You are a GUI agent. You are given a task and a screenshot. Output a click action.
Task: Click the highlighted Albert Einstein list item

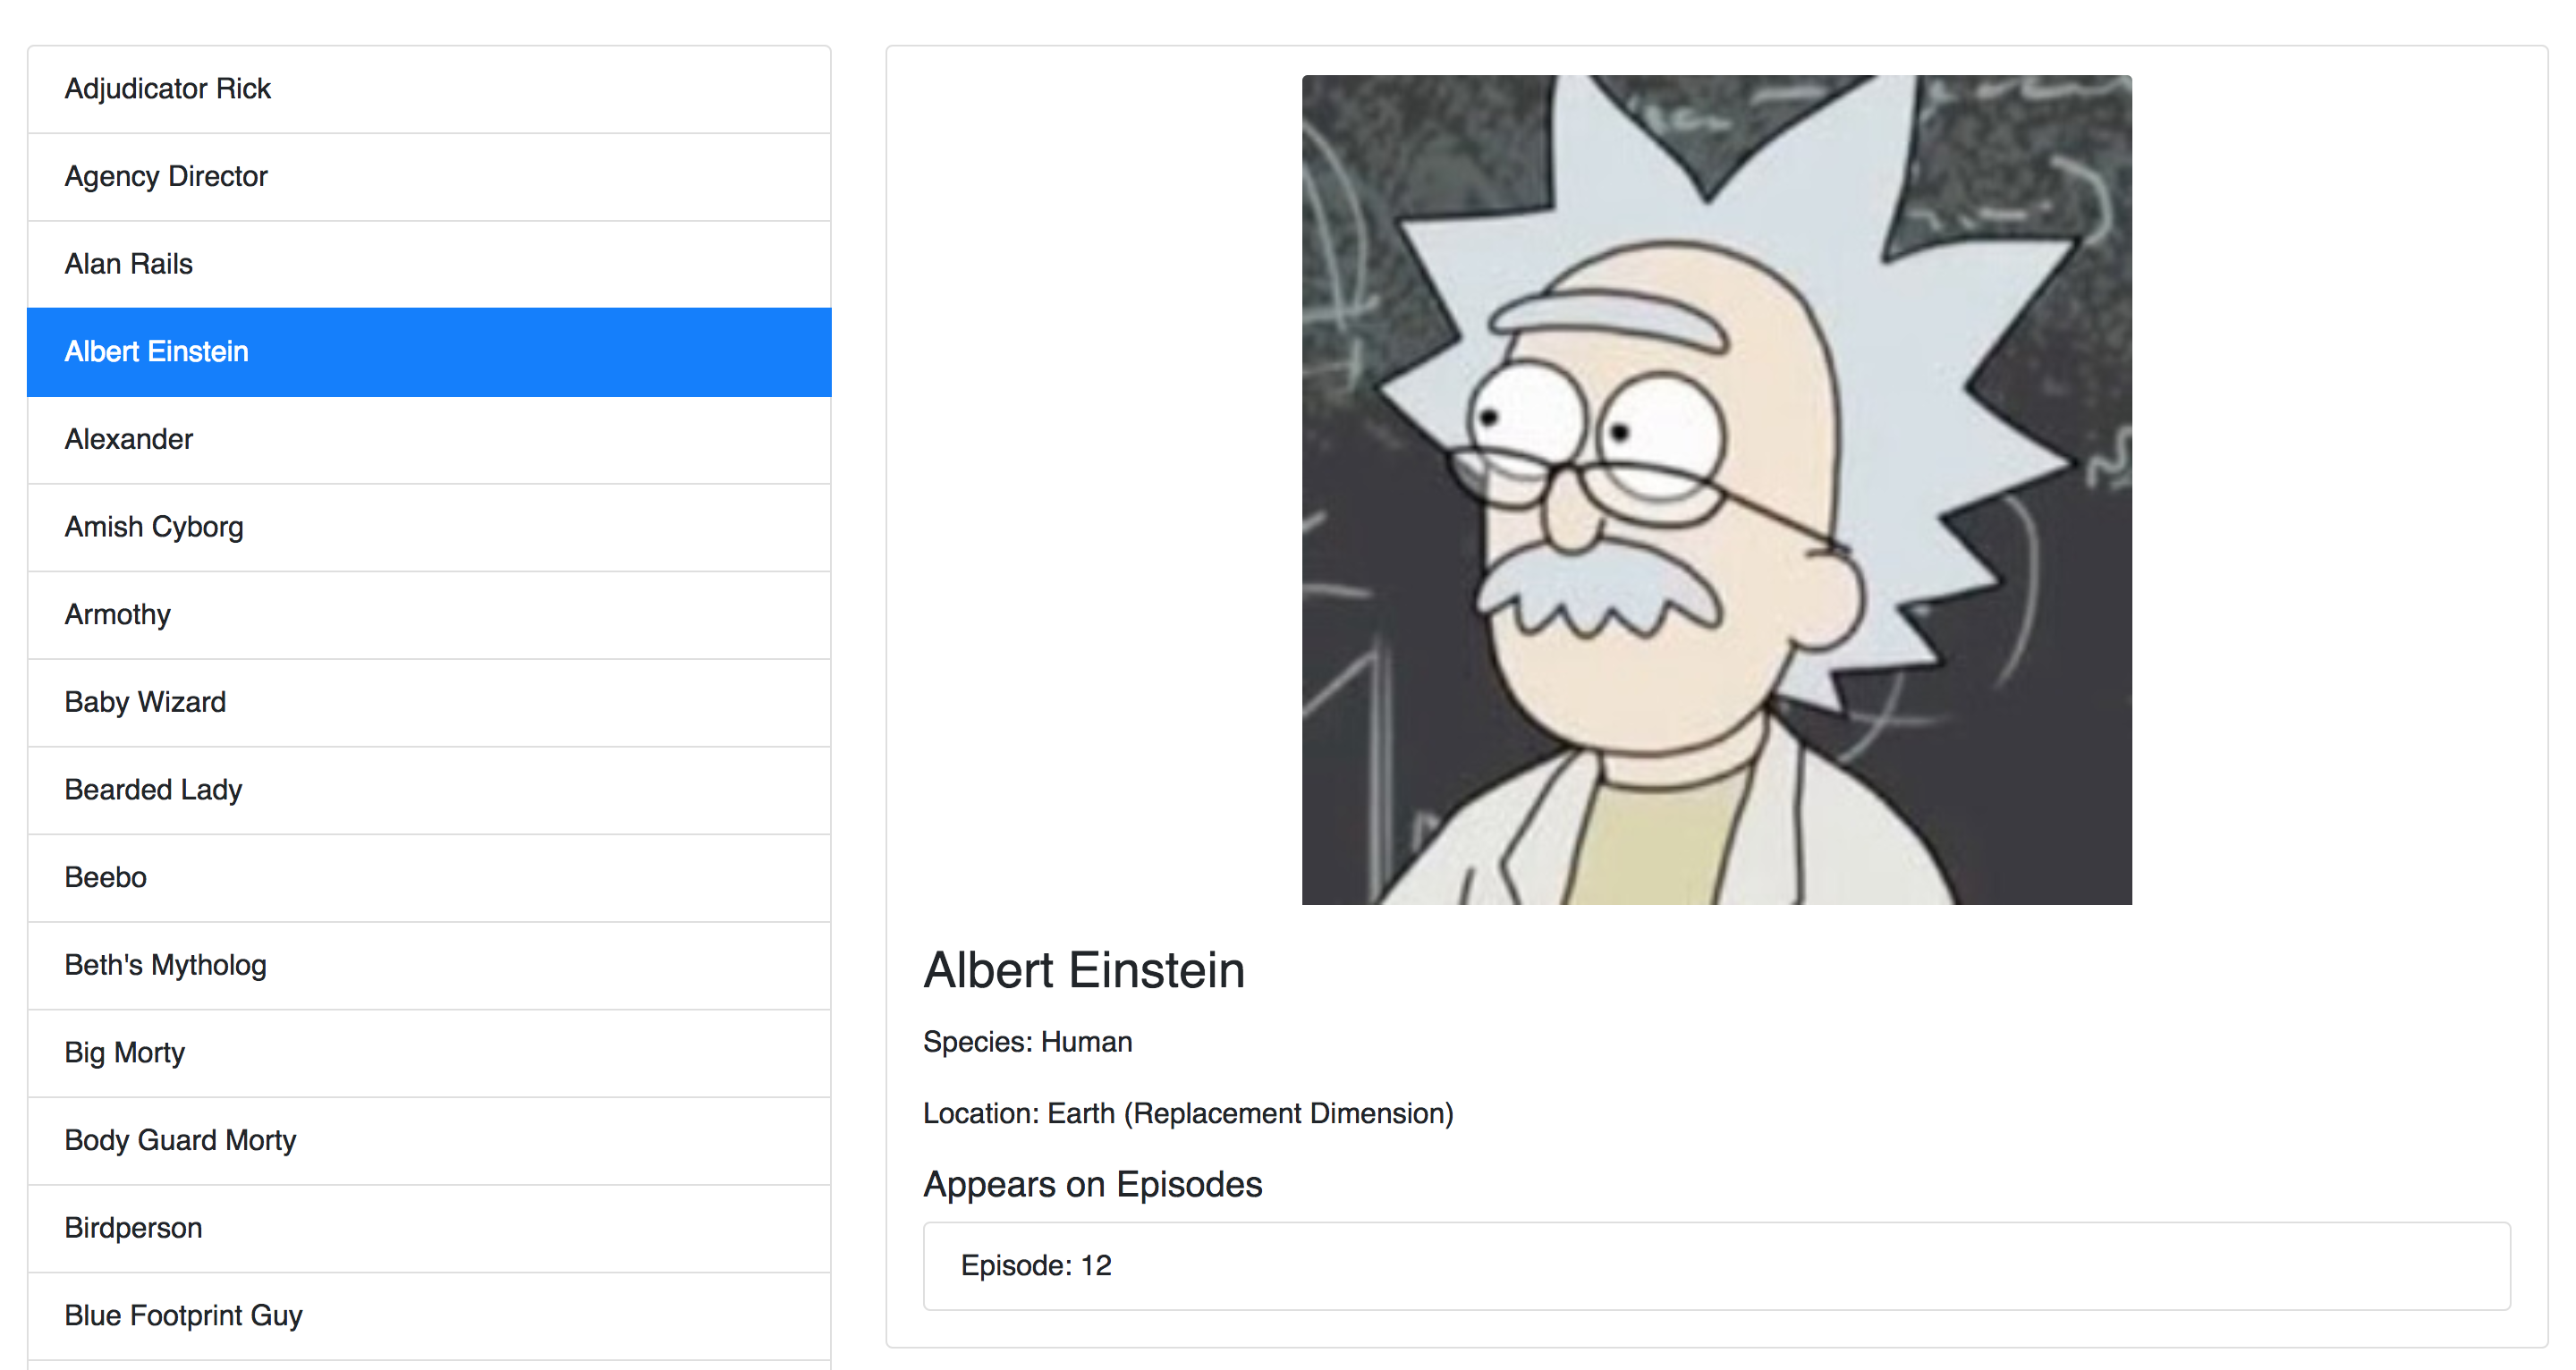[429, 352]
